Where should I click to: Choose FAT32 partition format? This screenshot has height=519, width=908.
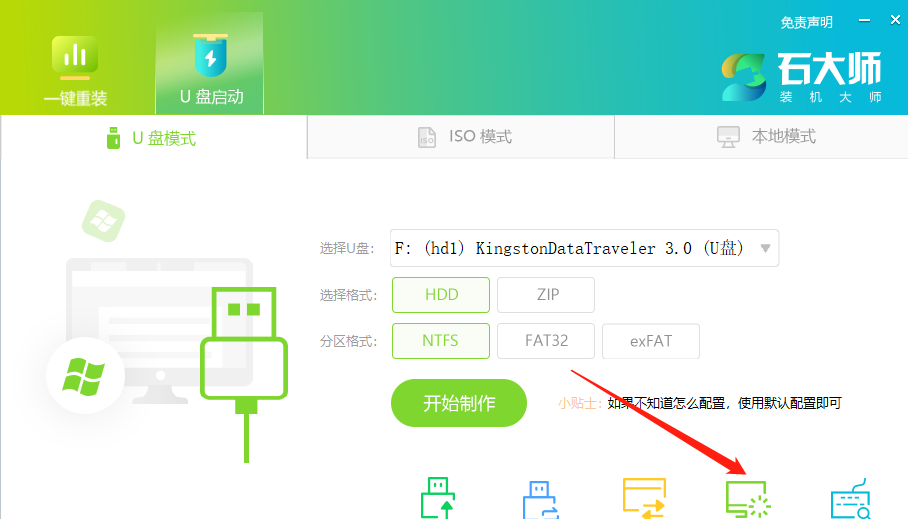pyautogui.click(x=546, y=341)
